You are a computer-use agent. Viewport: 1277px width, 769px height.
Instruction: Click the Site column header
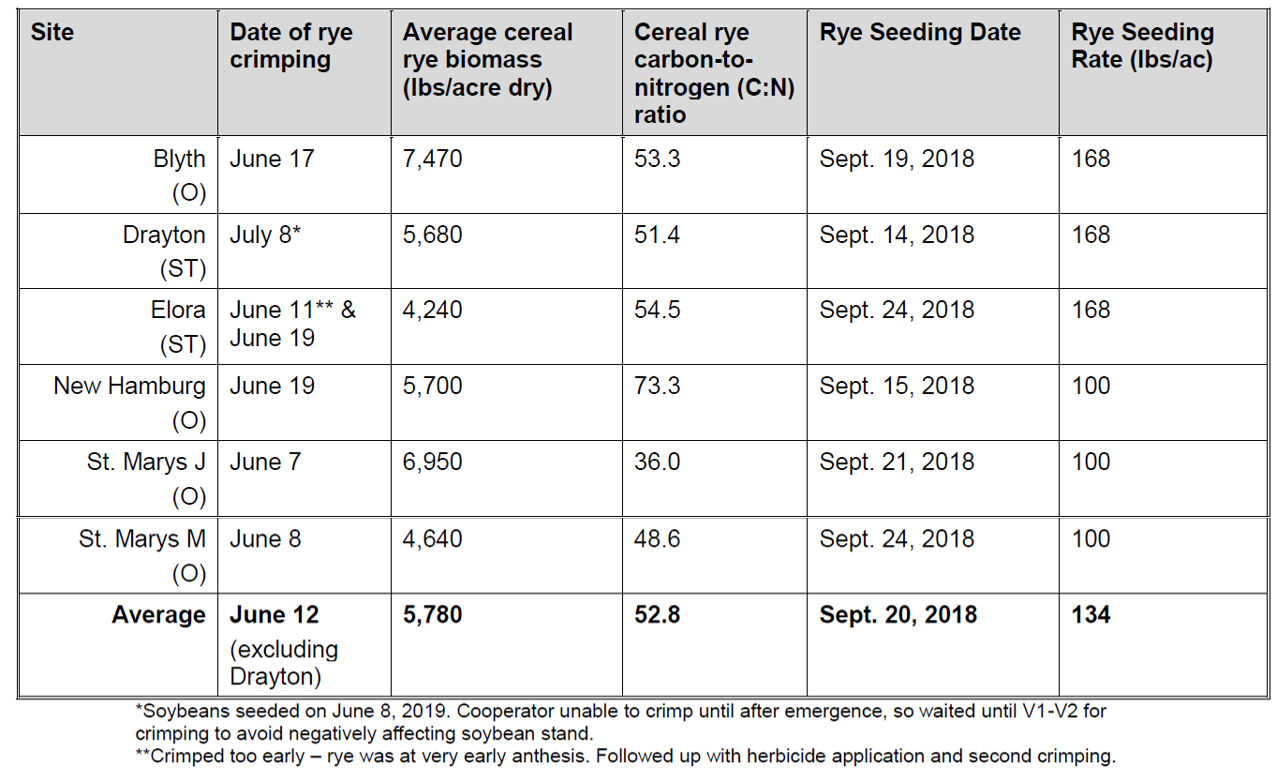tap(52, 33)
